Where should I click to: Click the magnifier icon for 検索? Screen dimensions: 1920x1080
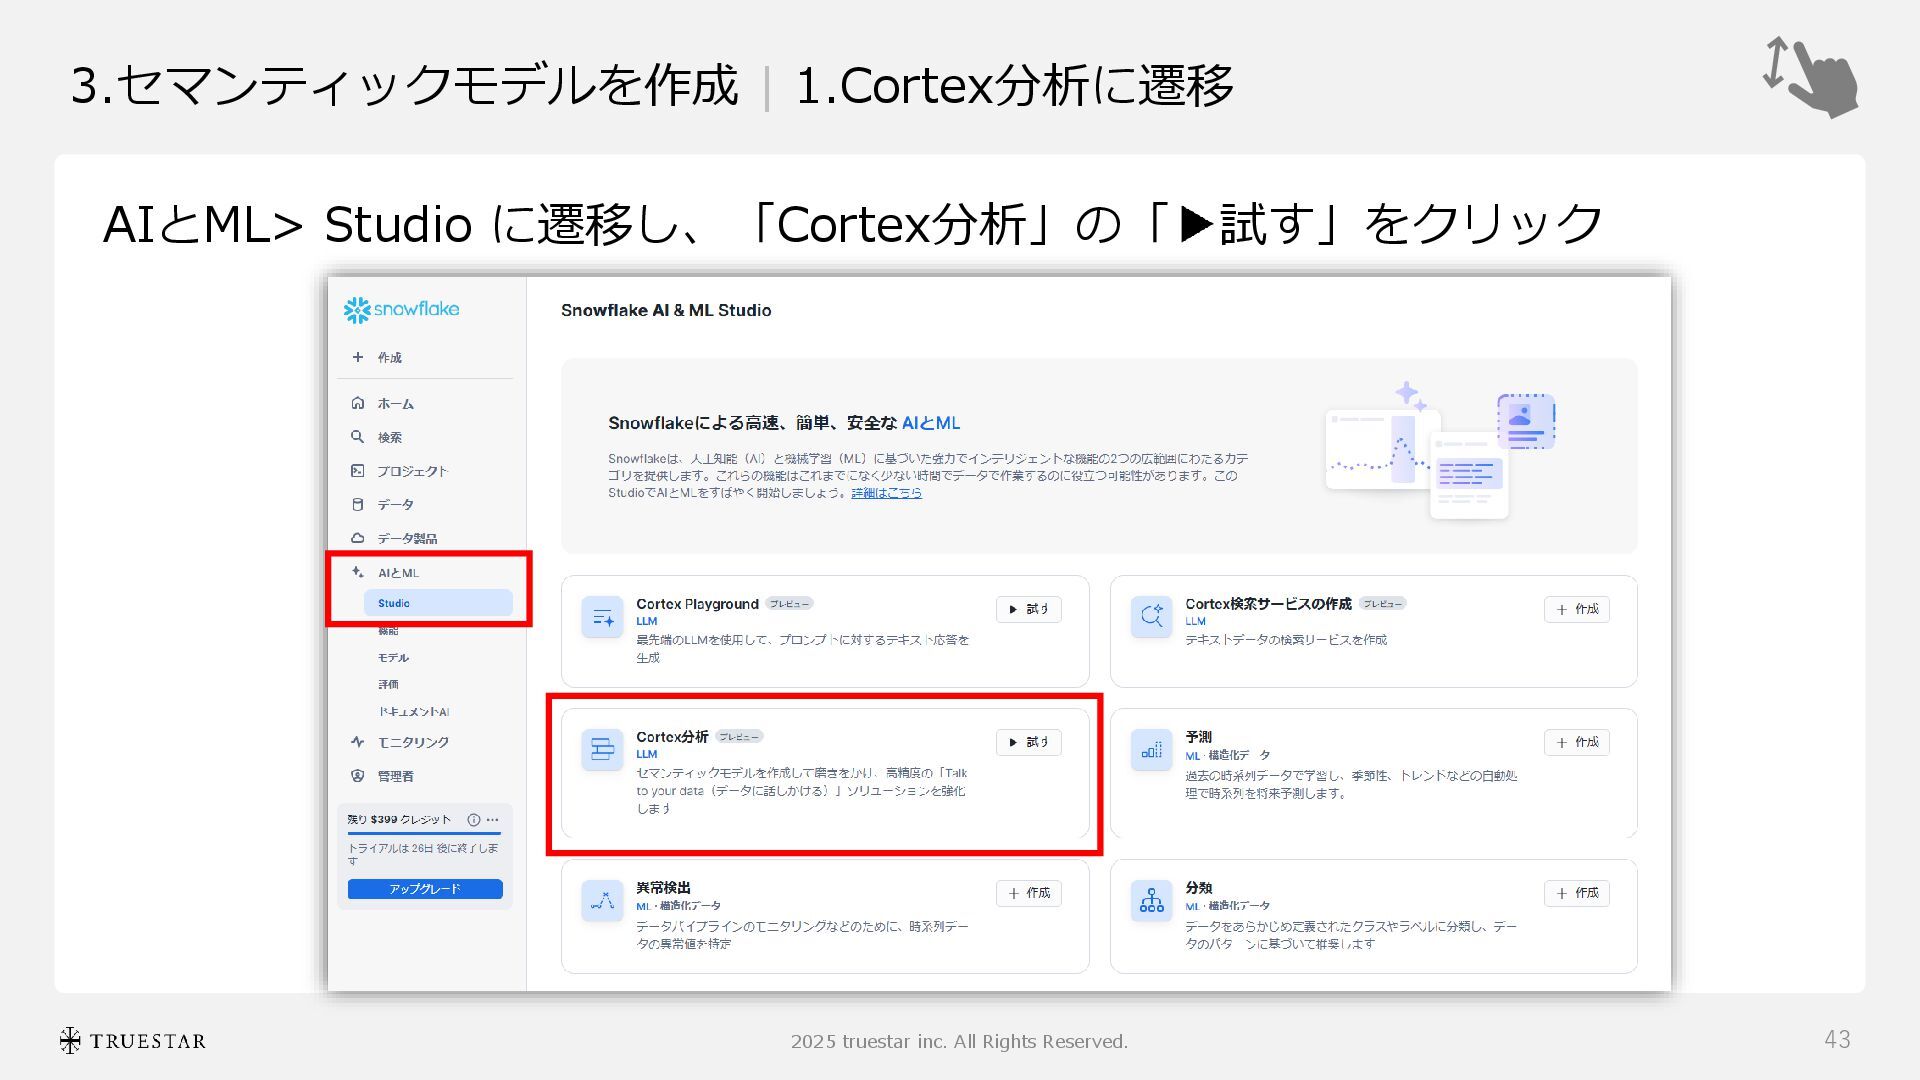coord(357,437)
